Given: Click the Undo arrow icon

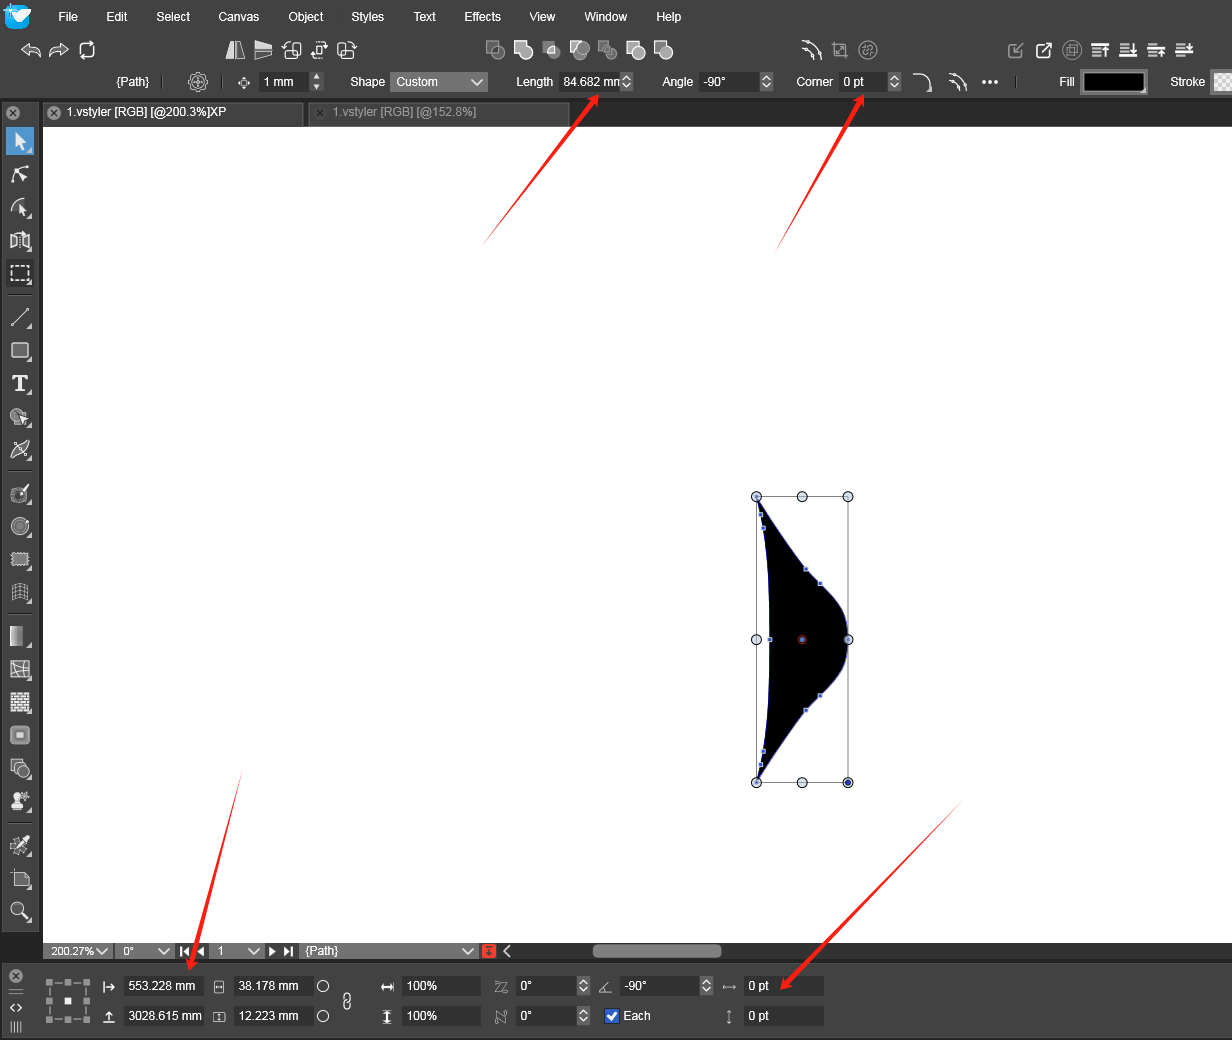Looking at the screenshot, I should (31, 50).
